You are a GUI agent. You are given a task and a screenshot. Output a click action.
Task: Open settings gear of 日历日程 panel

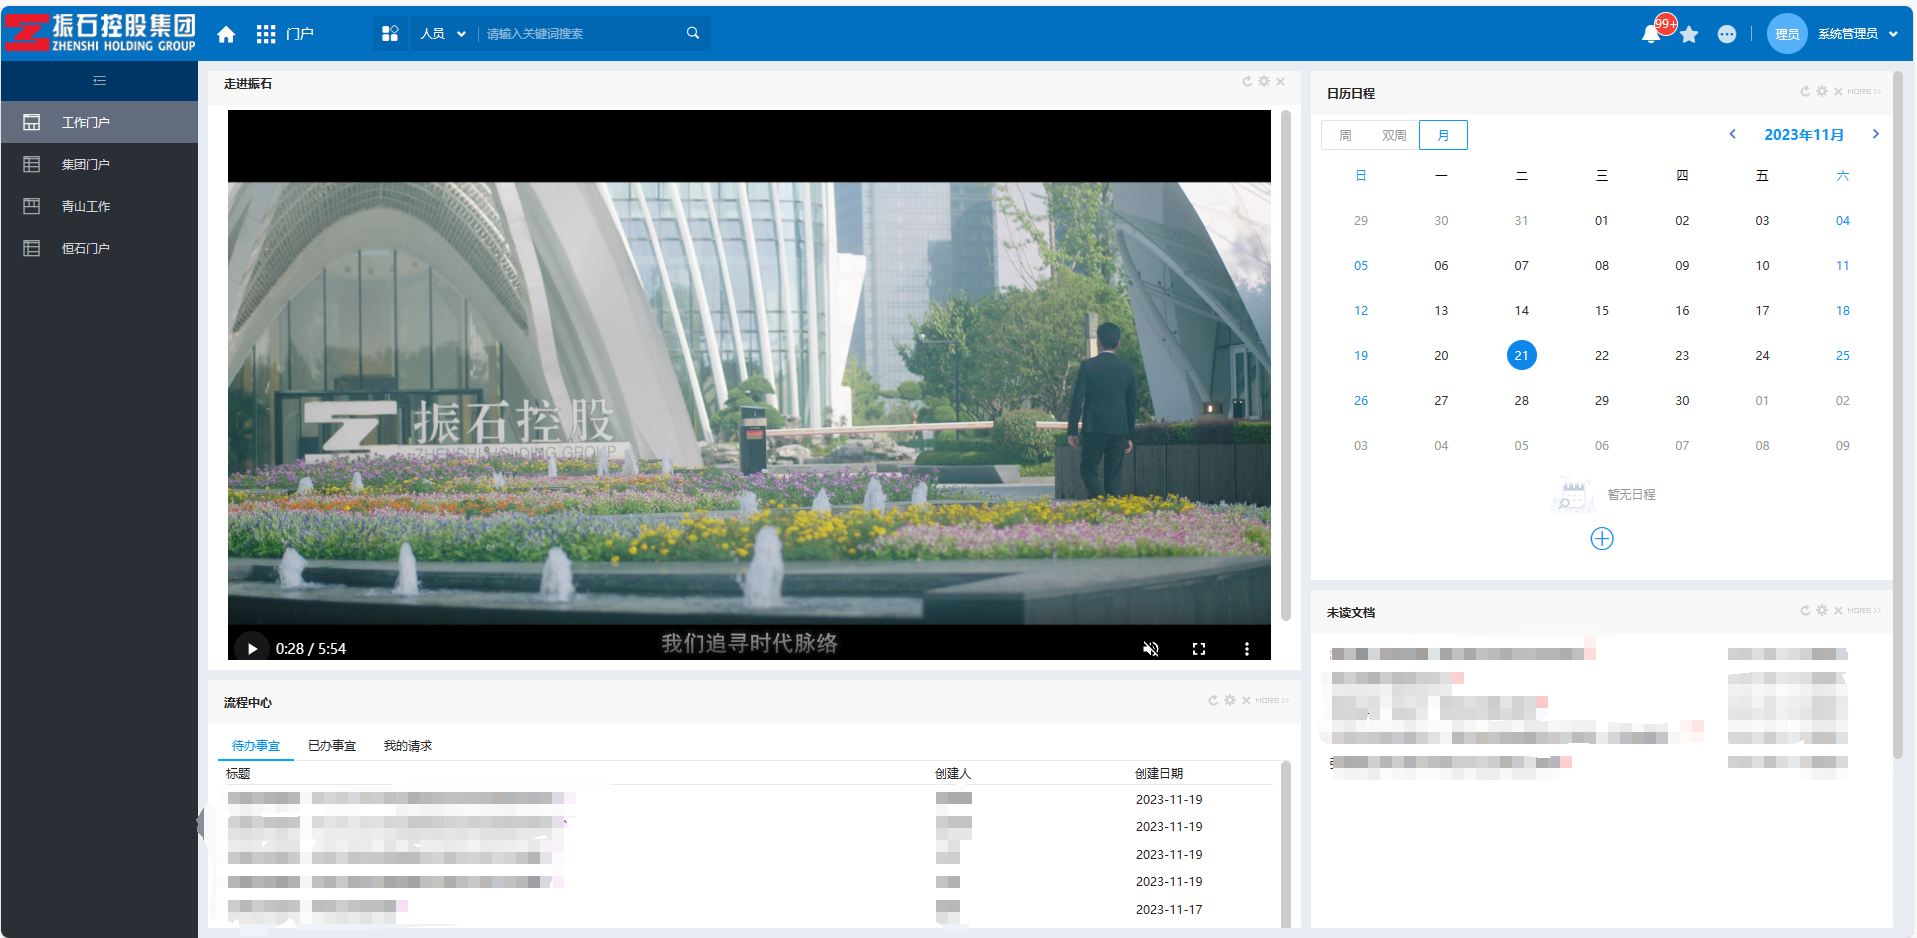[1822, 92]
